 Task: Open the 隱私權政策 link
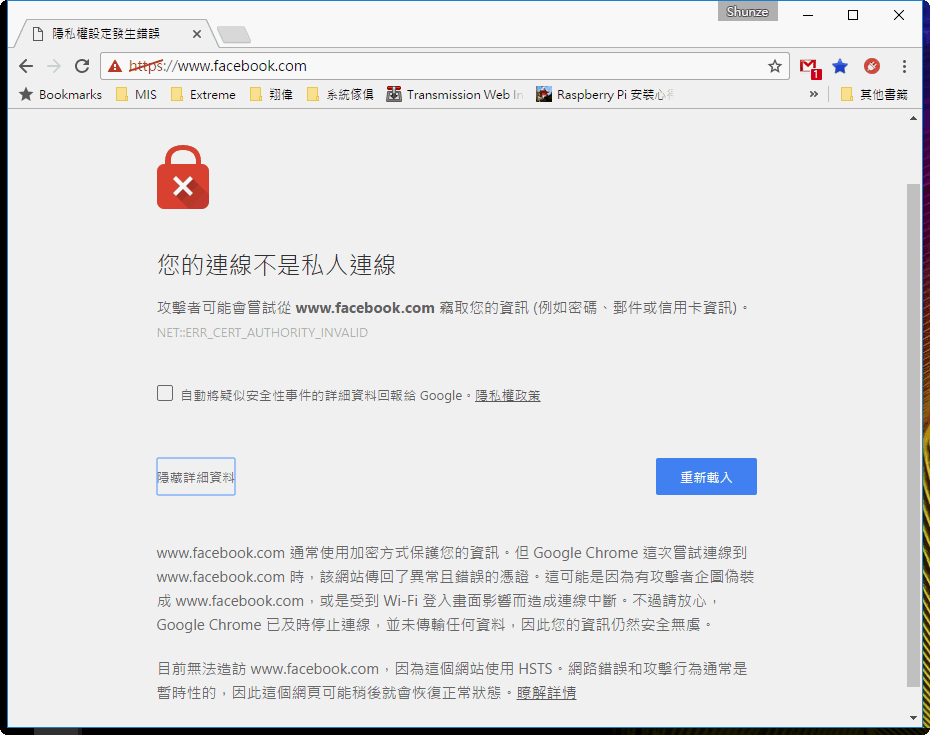coord(508,396)
